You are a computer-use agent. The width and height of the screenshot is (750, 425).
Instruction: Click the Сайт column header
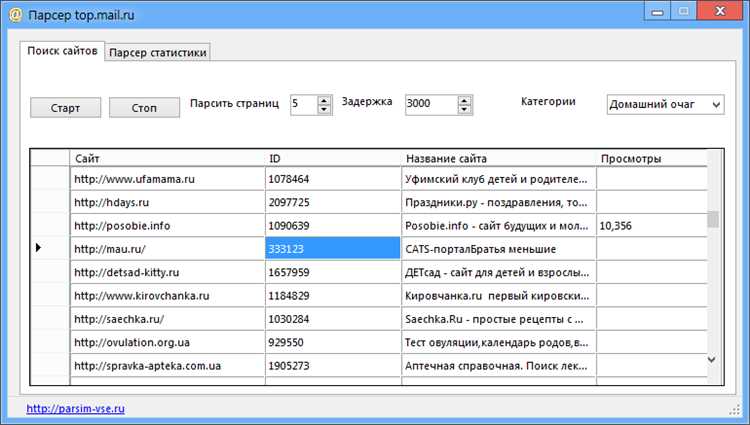(x=167, y=158)
